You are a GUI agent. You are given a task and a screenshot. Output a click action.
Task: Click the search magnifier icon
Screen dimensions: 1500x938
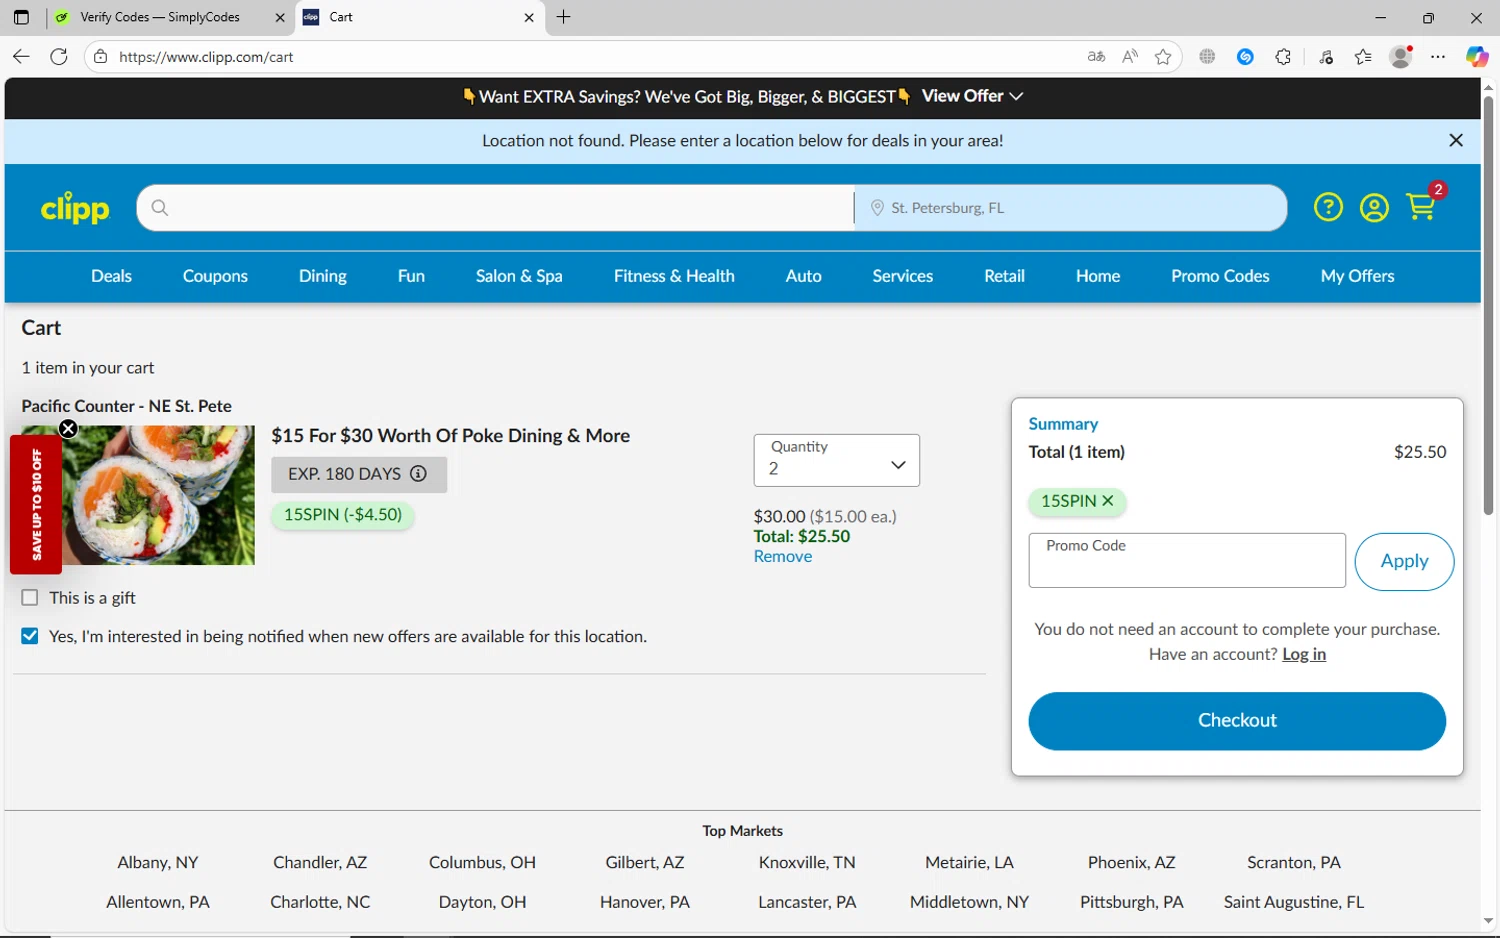tap(160, 208)
